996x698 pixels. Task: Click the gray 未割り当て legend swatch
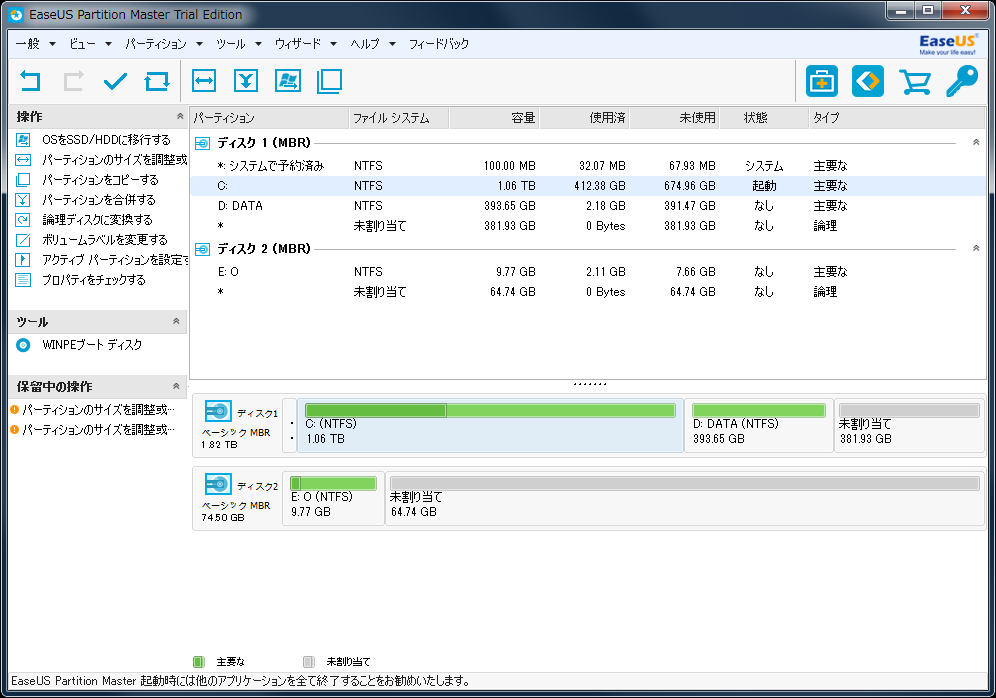(x=309, y=662)
